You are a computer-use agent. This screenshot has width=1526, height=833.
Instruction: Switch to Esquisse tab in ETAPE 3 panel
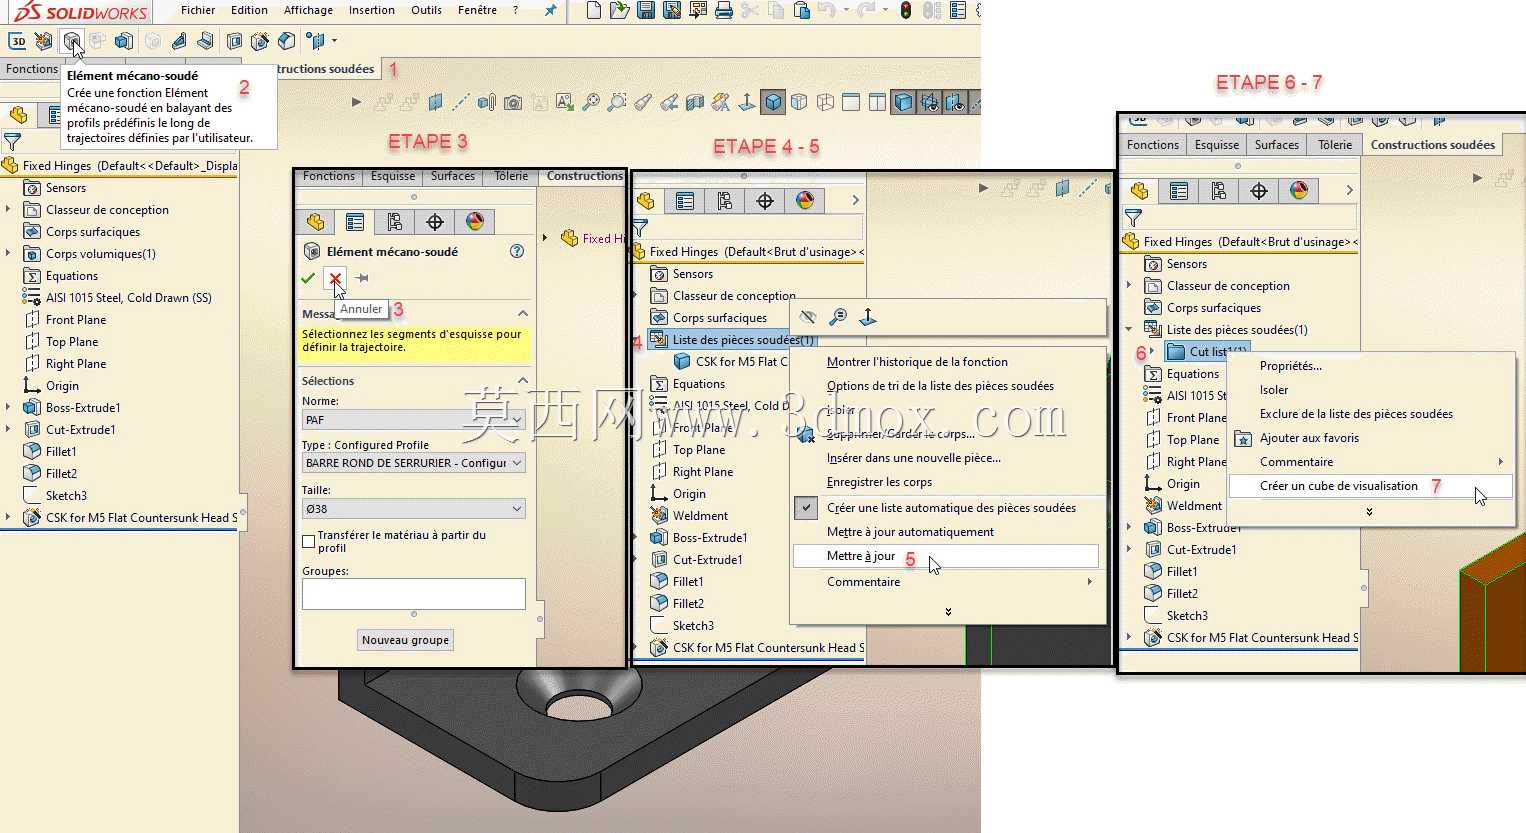point(393,176)
